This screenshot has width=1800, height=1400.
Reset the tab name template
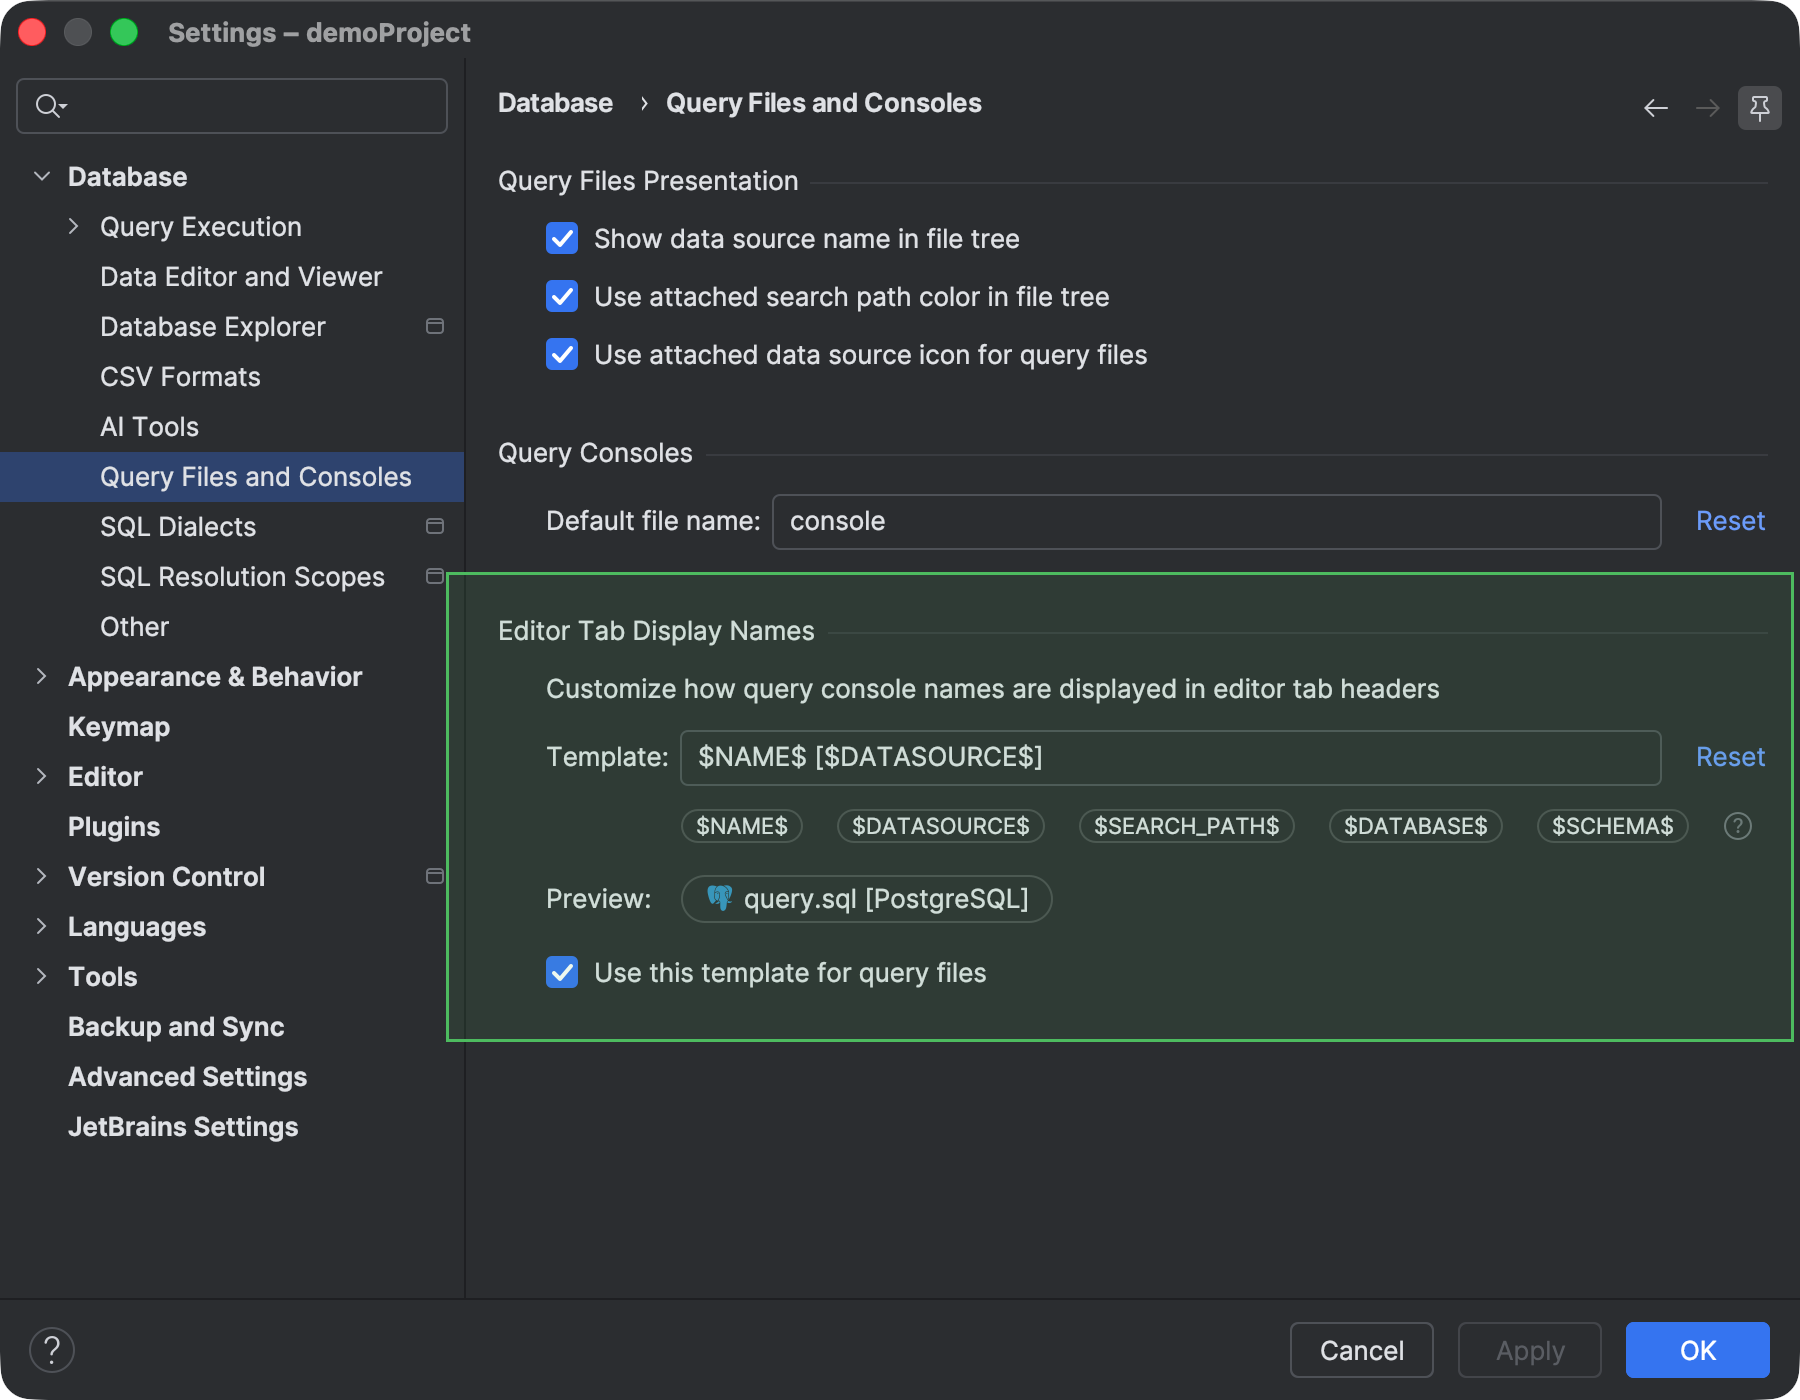1730,757
